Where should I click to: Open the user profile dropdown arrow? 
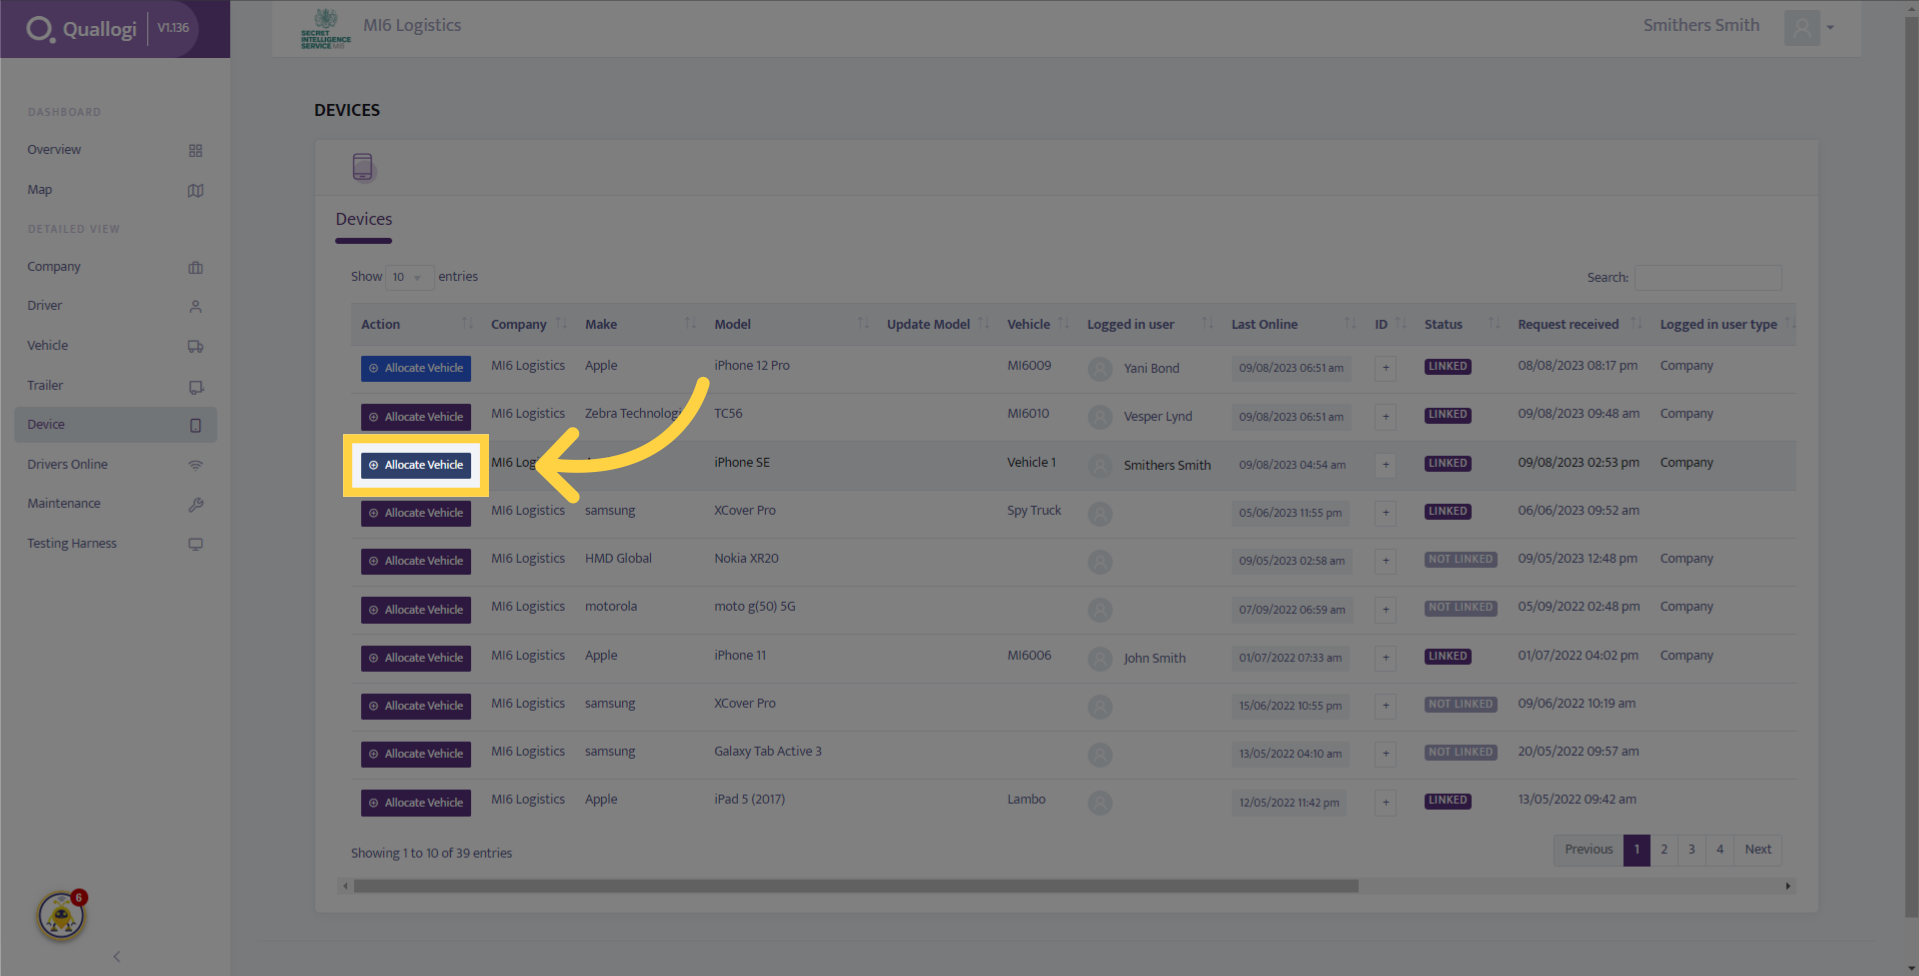point(1830,27)
